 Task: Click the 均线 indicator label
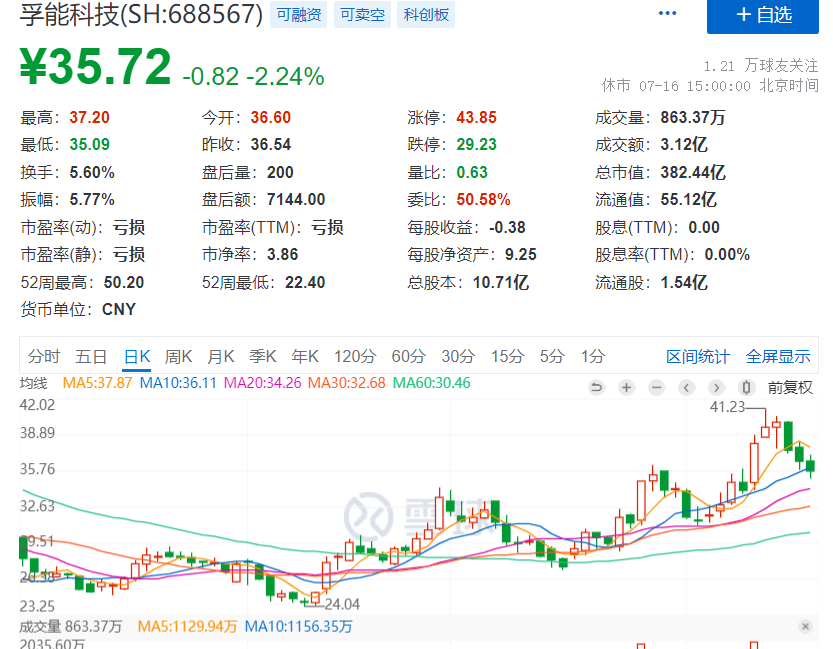(x=33, y=383)
